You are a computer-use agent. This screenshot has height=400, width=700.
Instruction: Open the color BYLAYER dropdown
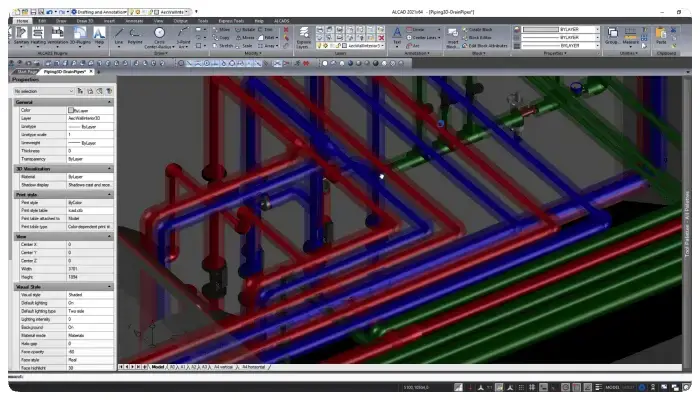pos(561,29)
